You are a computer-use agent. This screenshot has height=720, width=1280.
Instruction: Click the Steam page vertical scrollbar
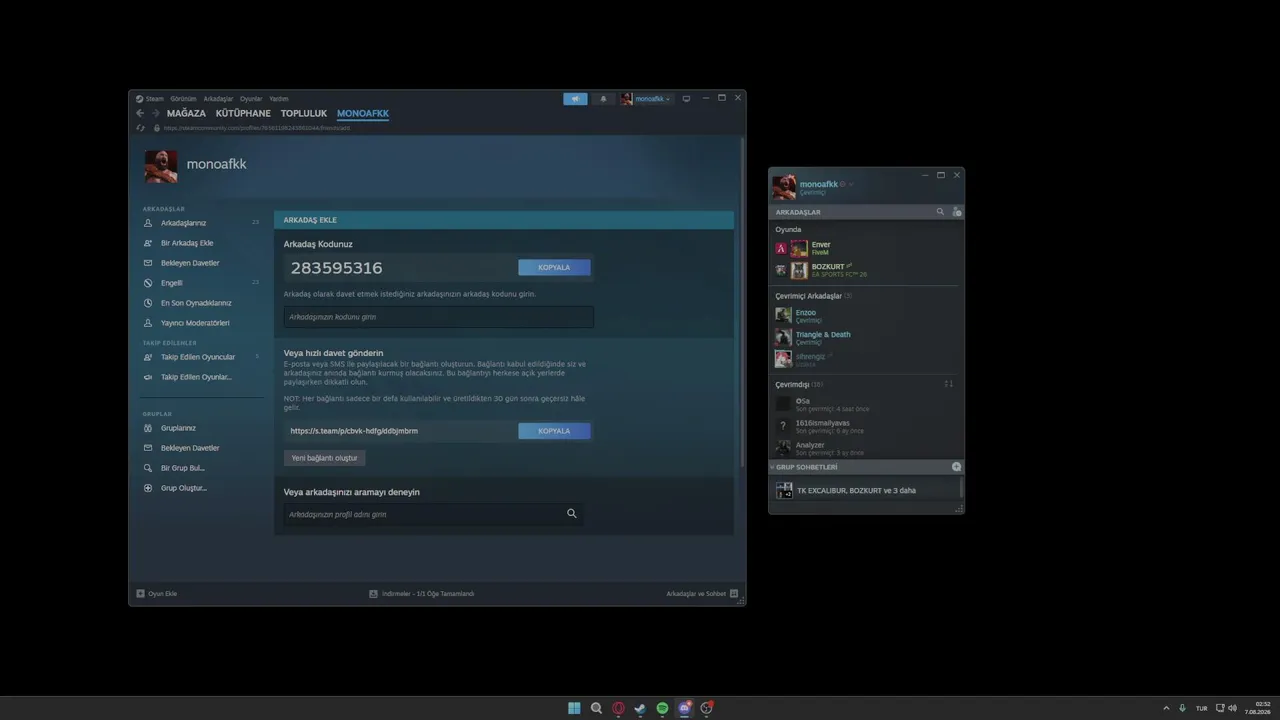(742, 300)
